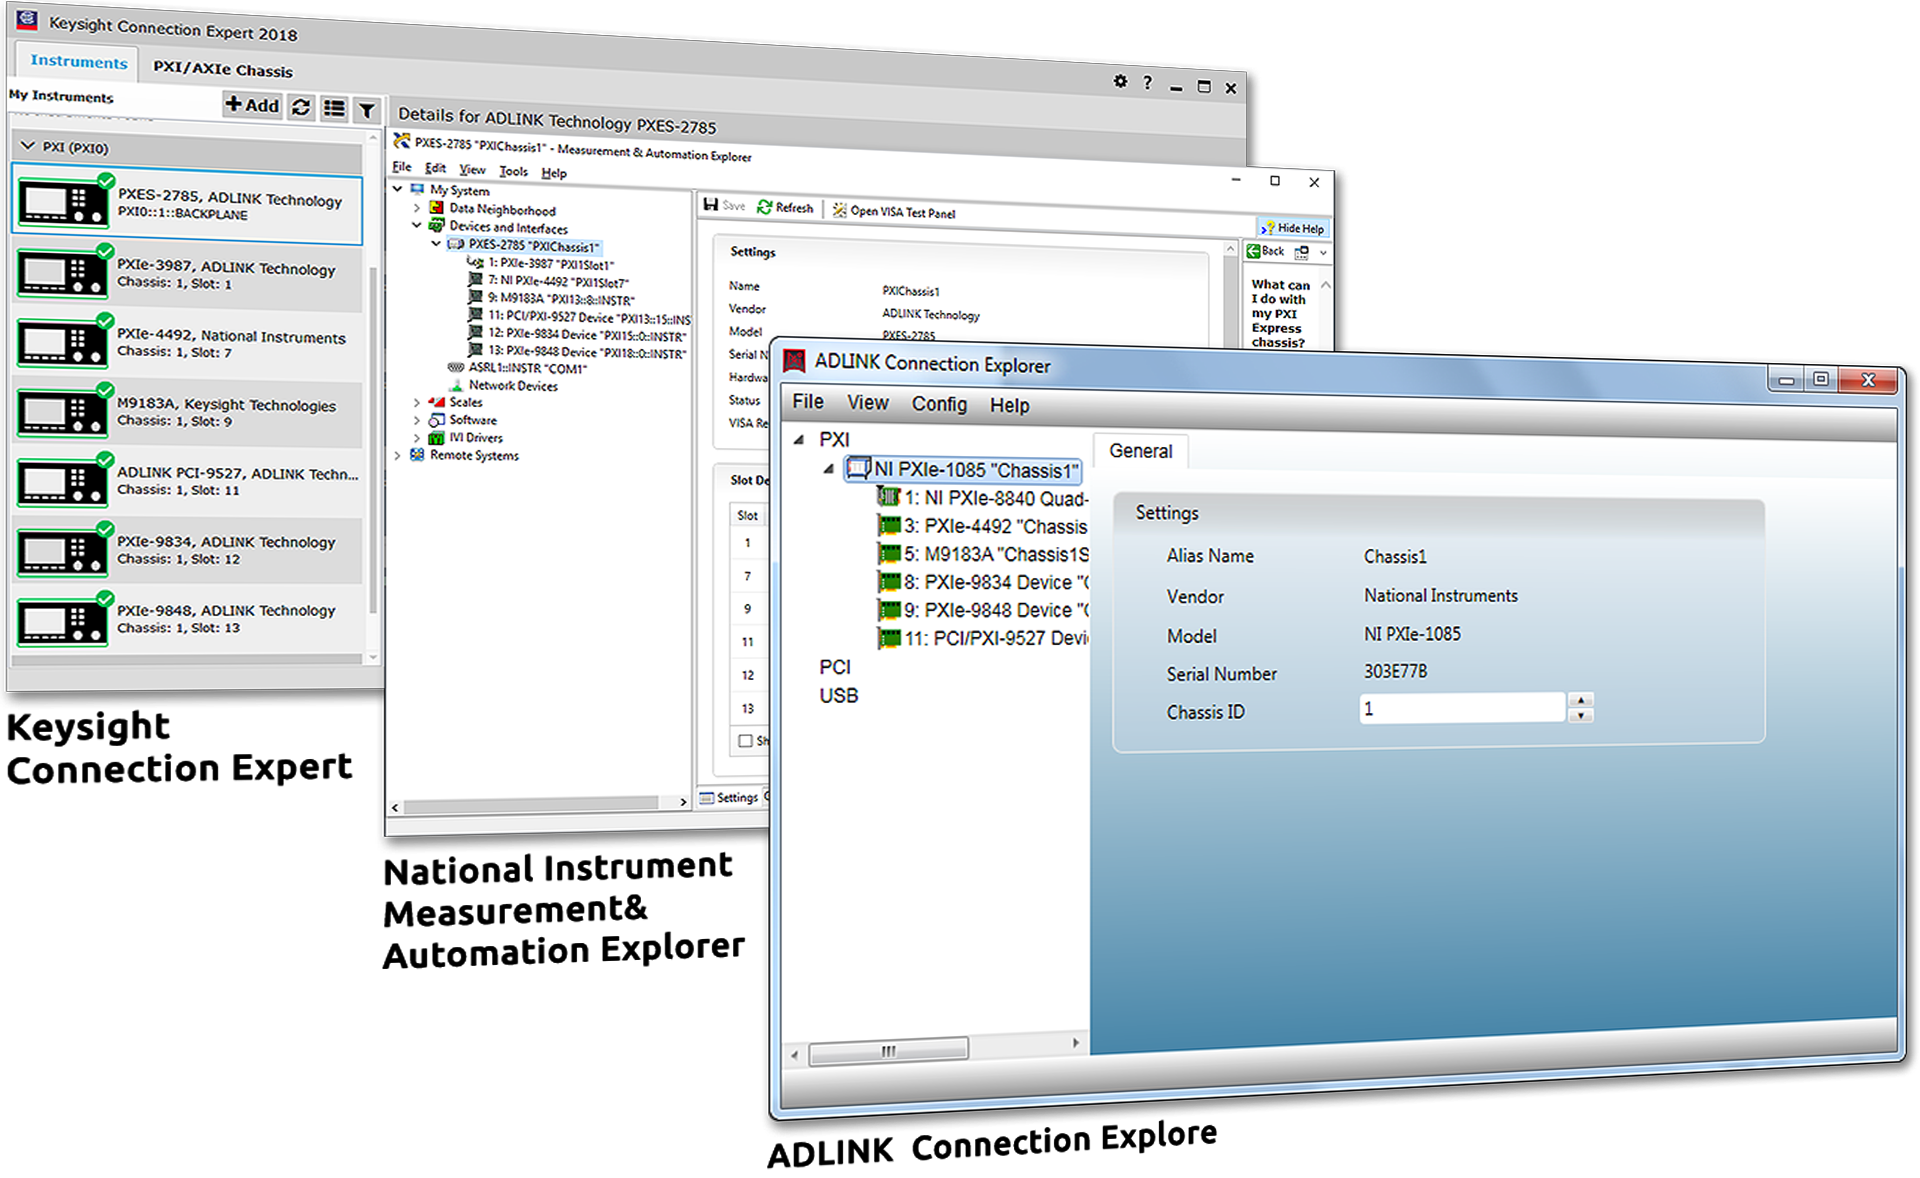This screenshot has height=1178, width=1920.
Task: Open Edit menu in NI MAX
Action: click(435, 168)
